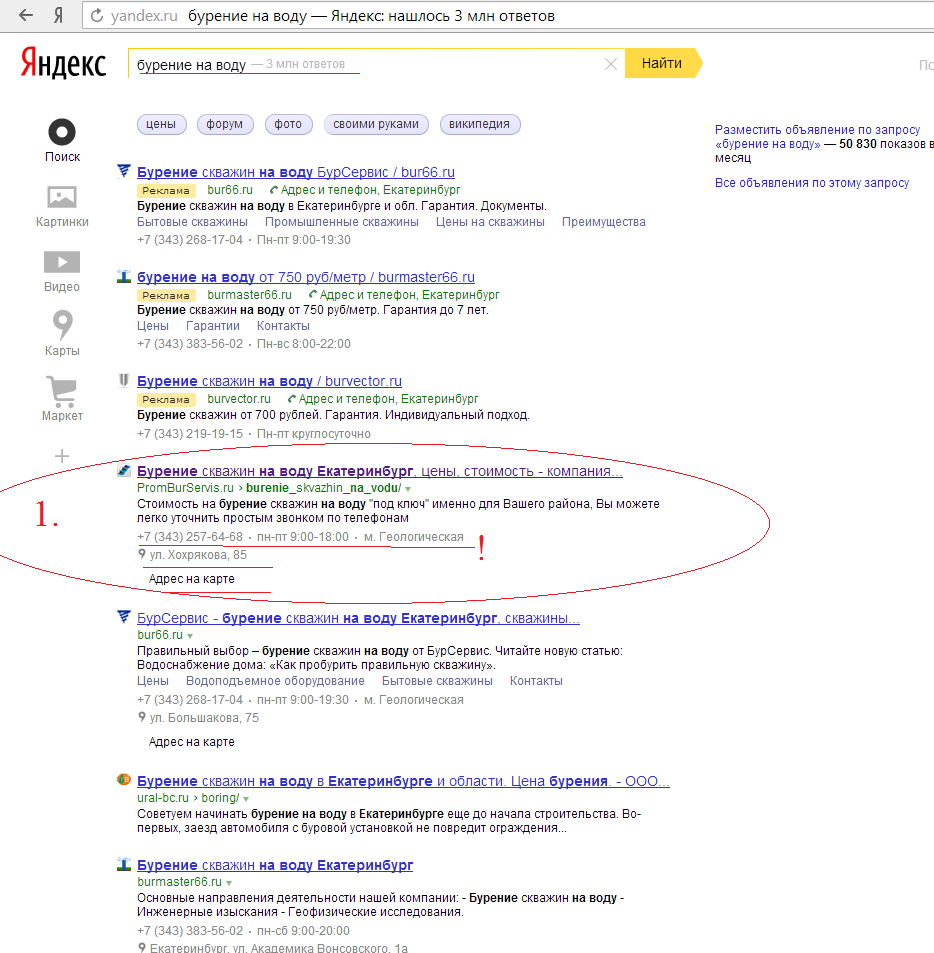
Task: Select the 'форум' suggestion chip
Action: point(225,124)
